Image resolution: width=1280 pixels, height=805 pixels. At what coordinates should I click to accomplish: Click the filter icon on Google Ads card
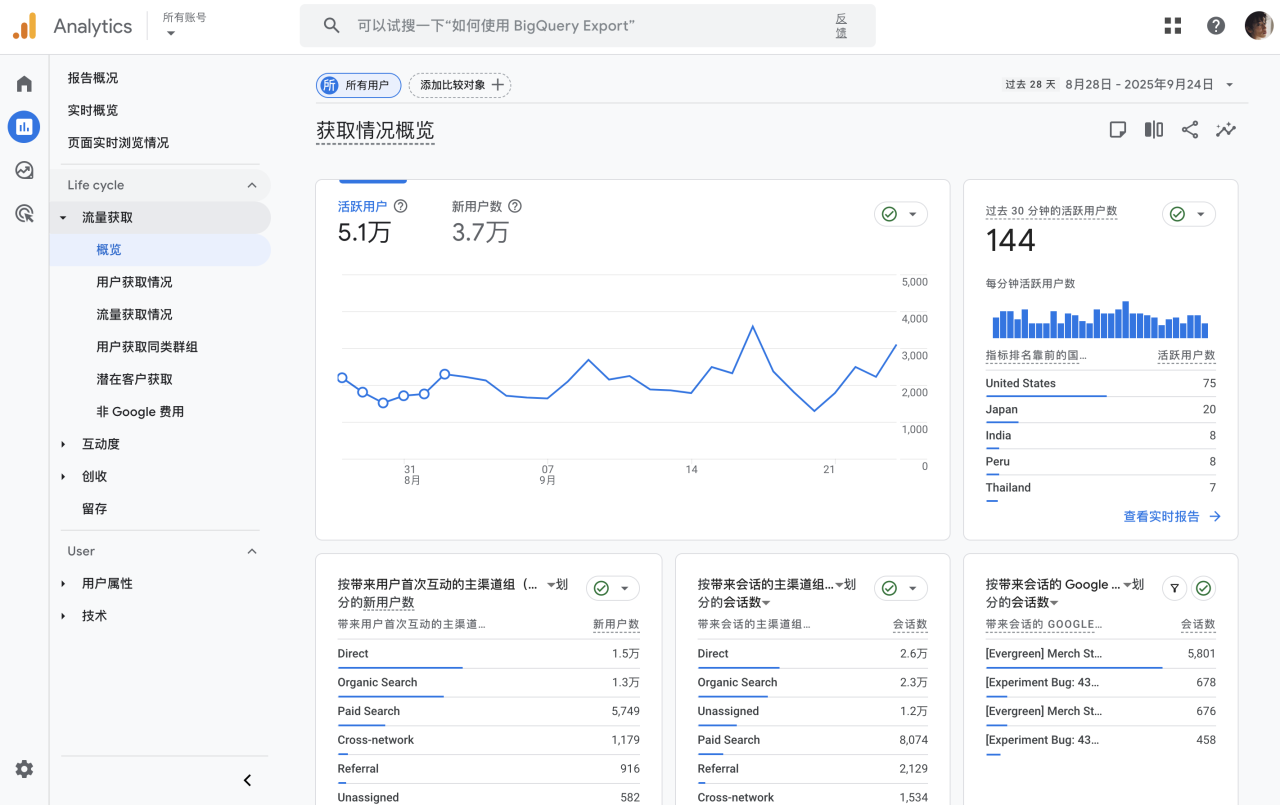(x=1174, y=589)
